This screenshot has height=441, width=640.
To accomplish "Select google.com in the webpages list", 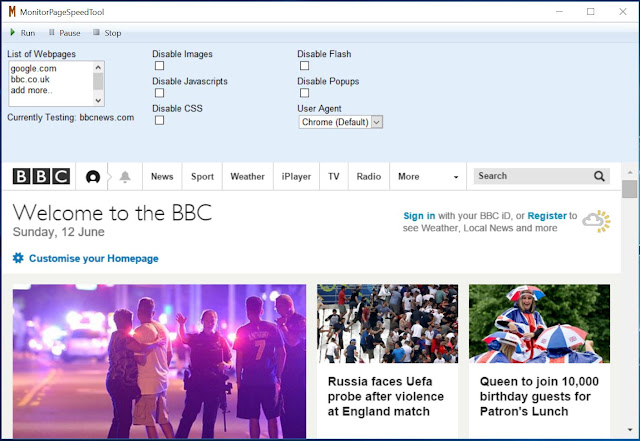I will click(x=33, y=69).
